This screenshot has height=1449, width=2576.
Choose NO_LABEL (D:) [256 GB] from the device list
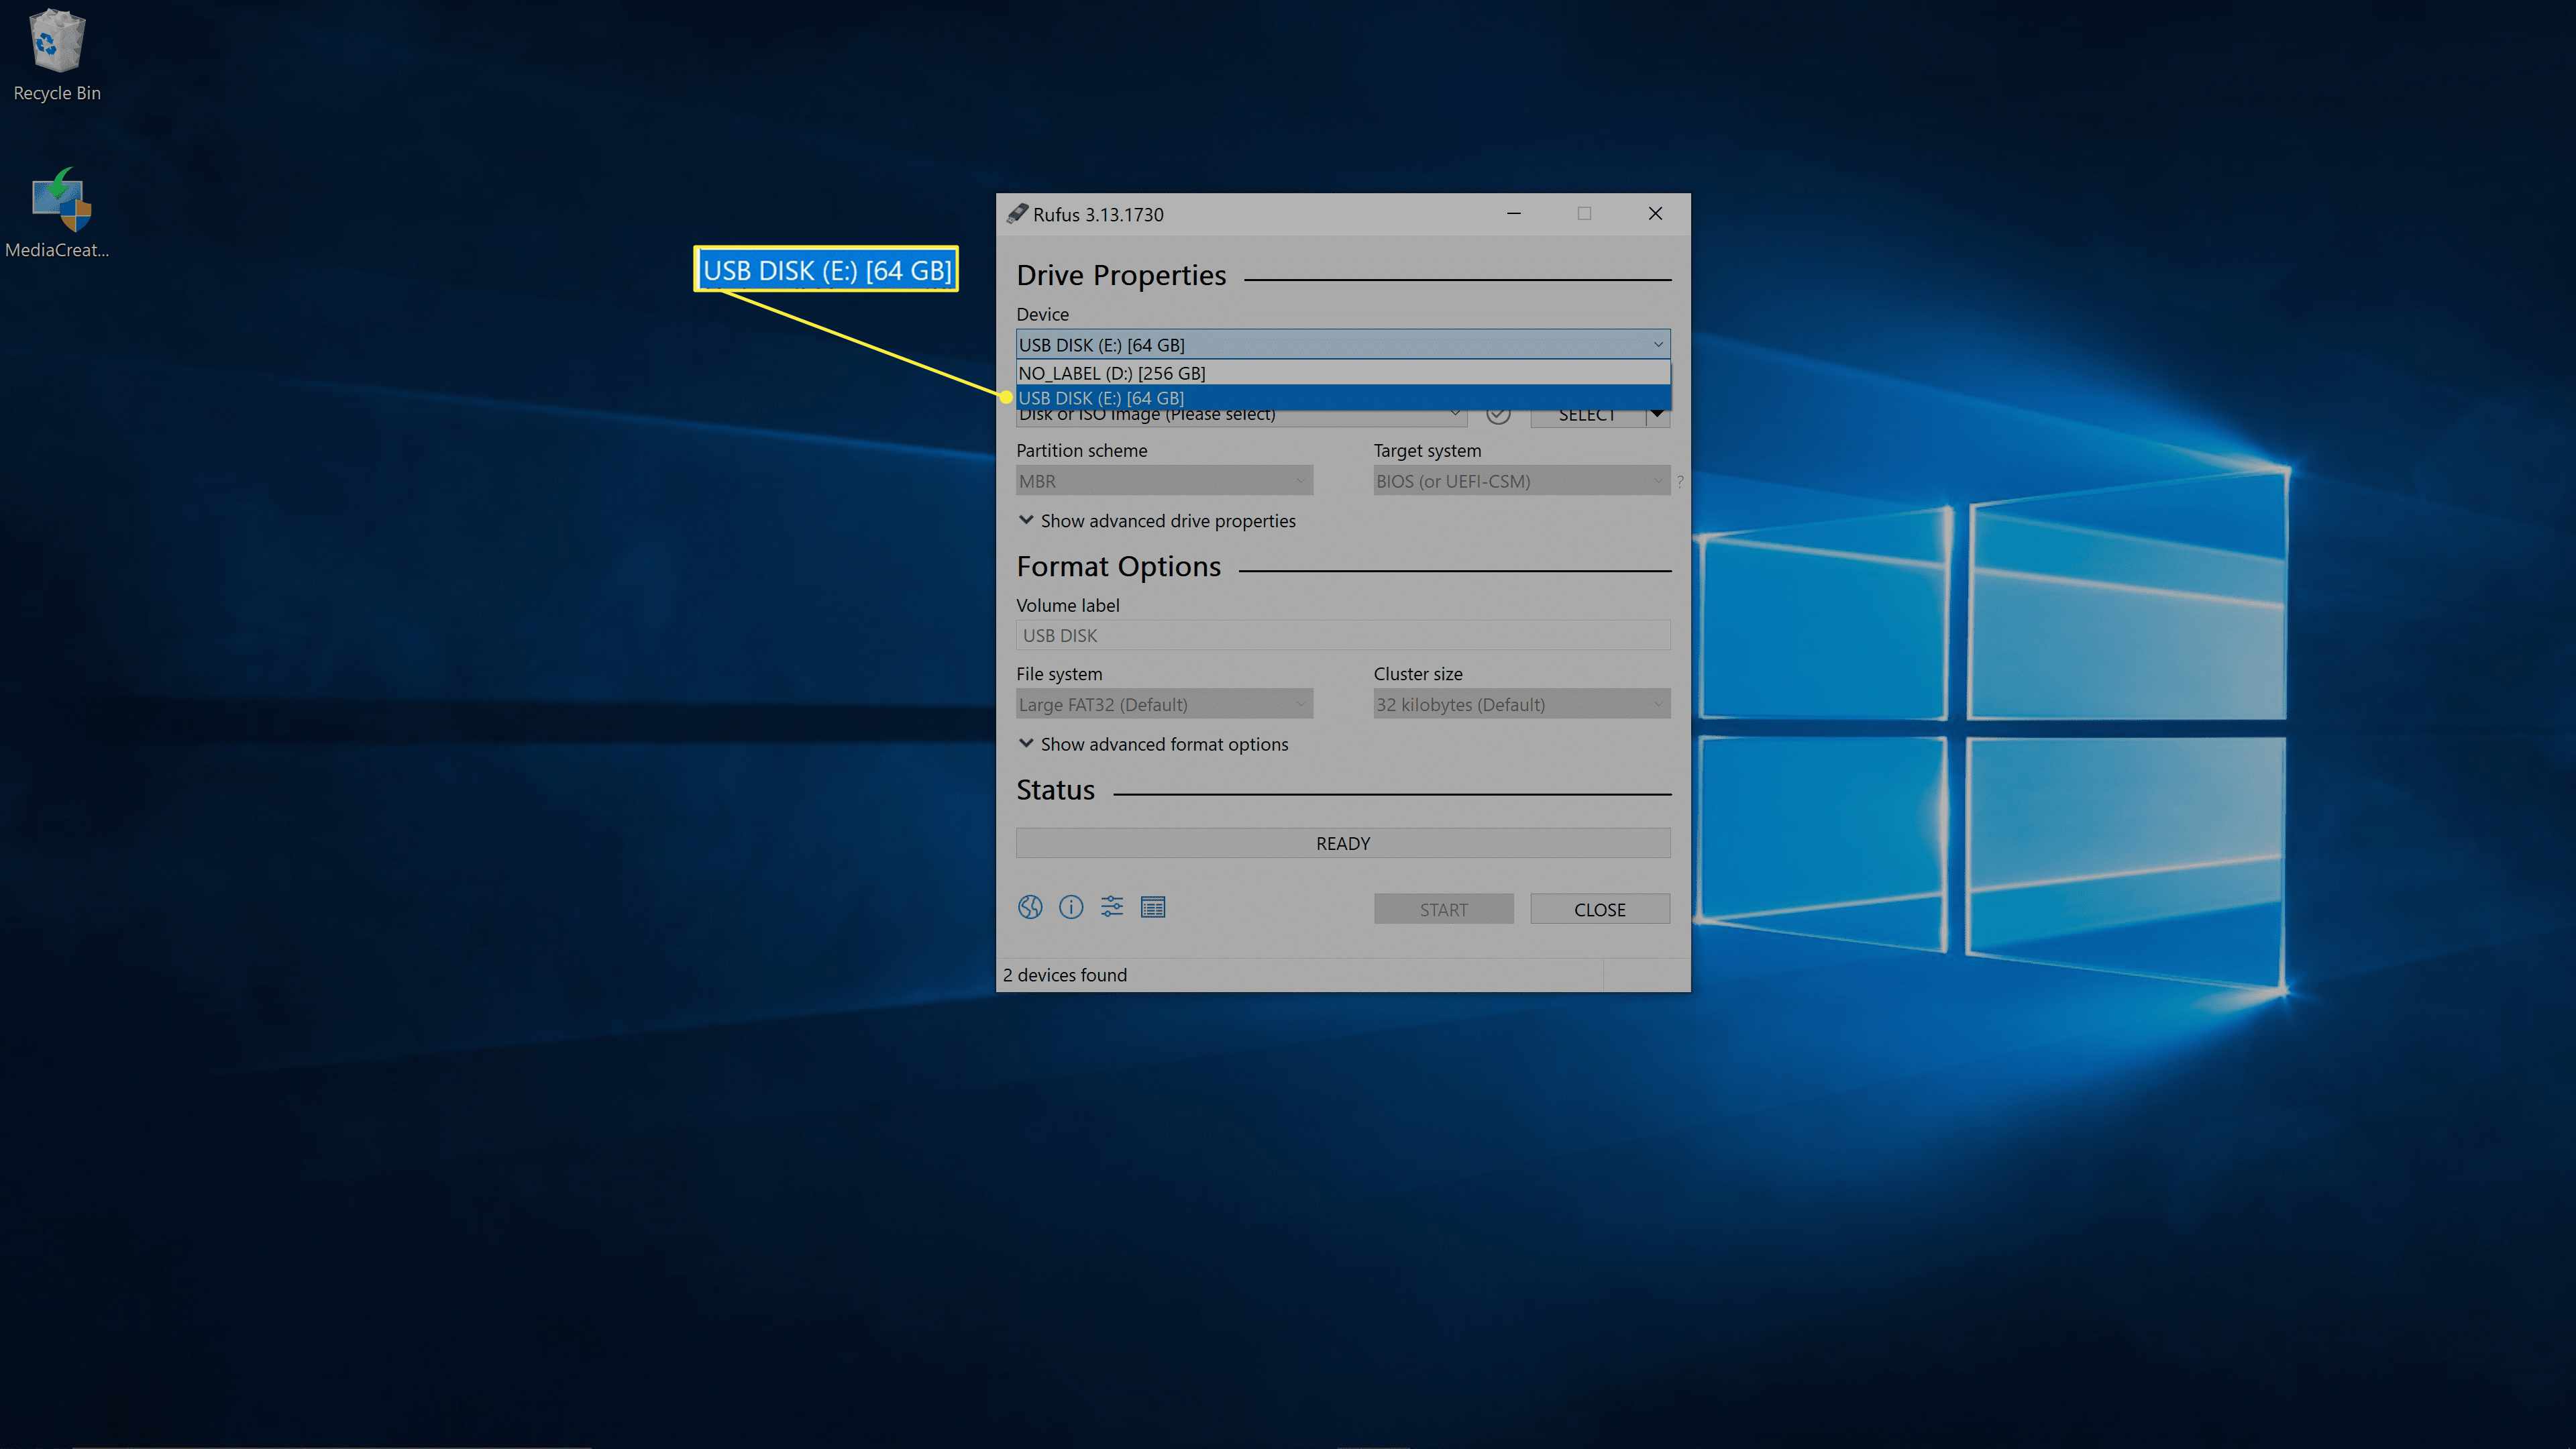coord(1343,373)
